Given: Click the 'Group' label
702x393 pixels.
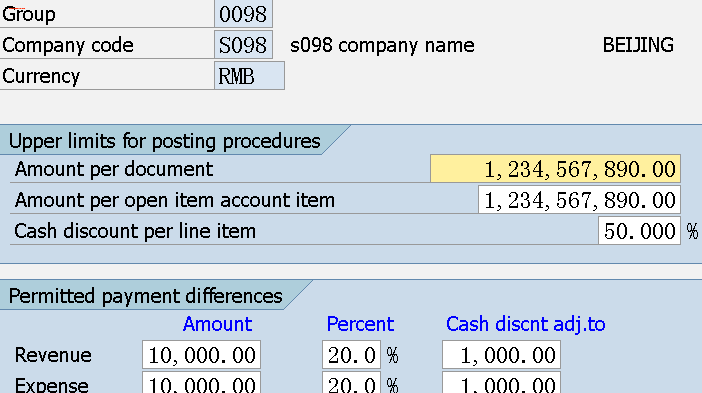Looking at the screenshot, I should pyautogui.click(x=29, y=14).
